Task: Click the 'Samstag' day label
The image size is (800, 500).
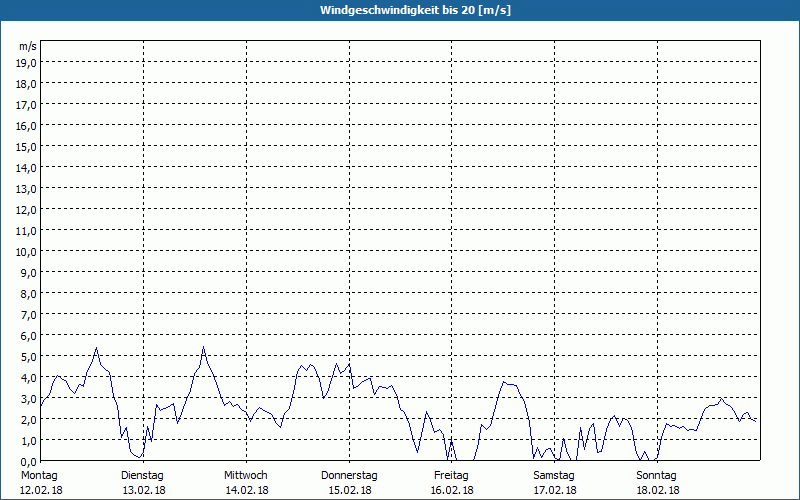Action: tap(554, 476)
